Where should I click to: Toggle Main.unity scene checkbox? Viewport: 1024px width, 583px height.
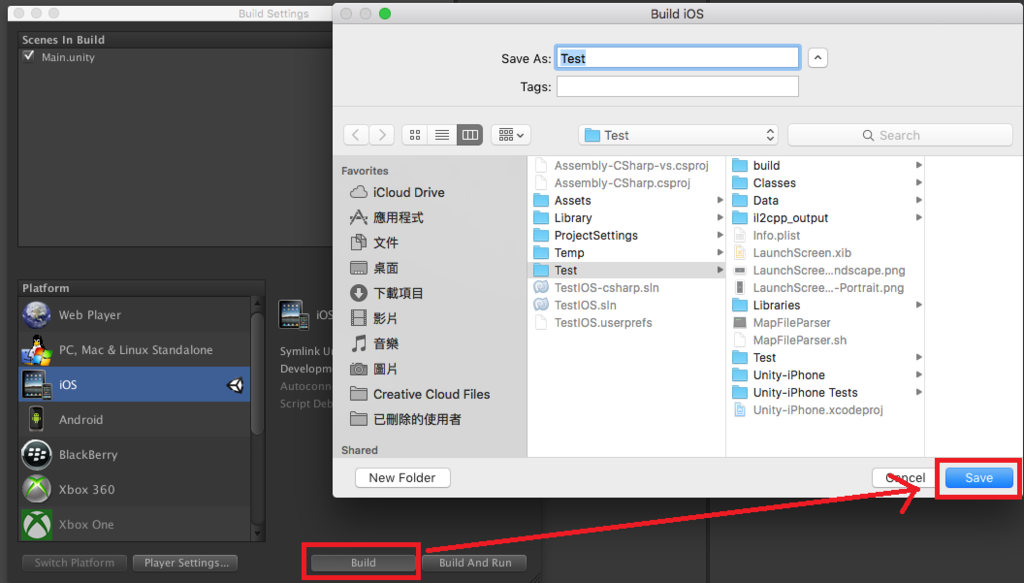[29, 56]
